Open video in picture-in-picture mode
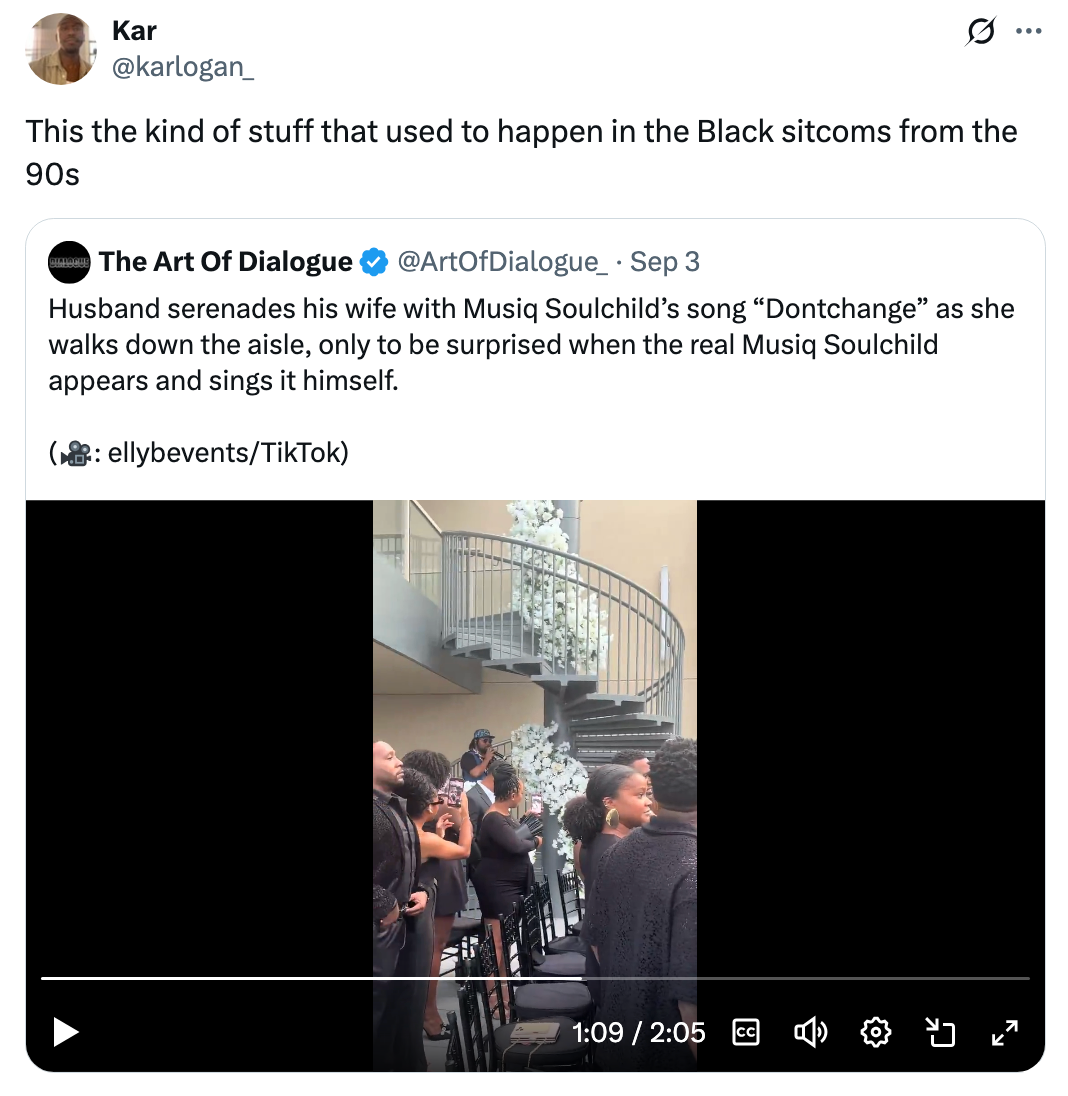 [x=940, y=1031]
